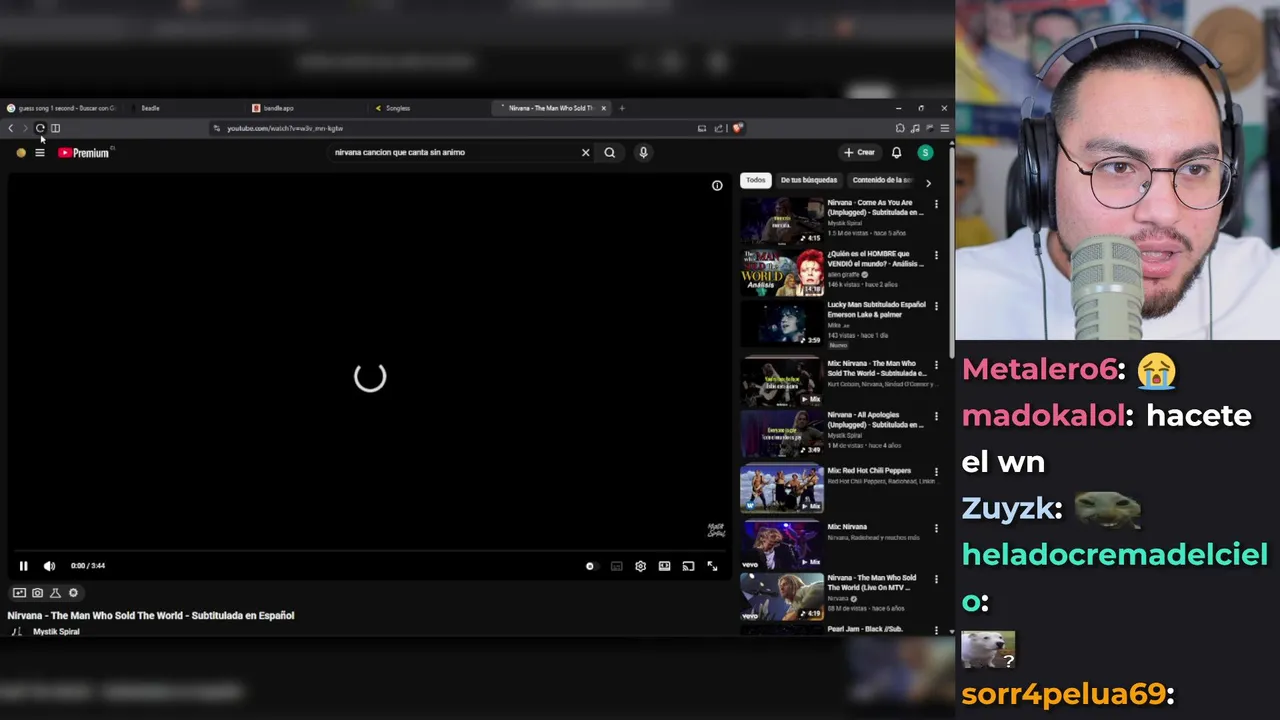This screenshot has height=720, width=1280.
Task: Open options menu for Come As You Are video
Action: [x=936, y=204]
